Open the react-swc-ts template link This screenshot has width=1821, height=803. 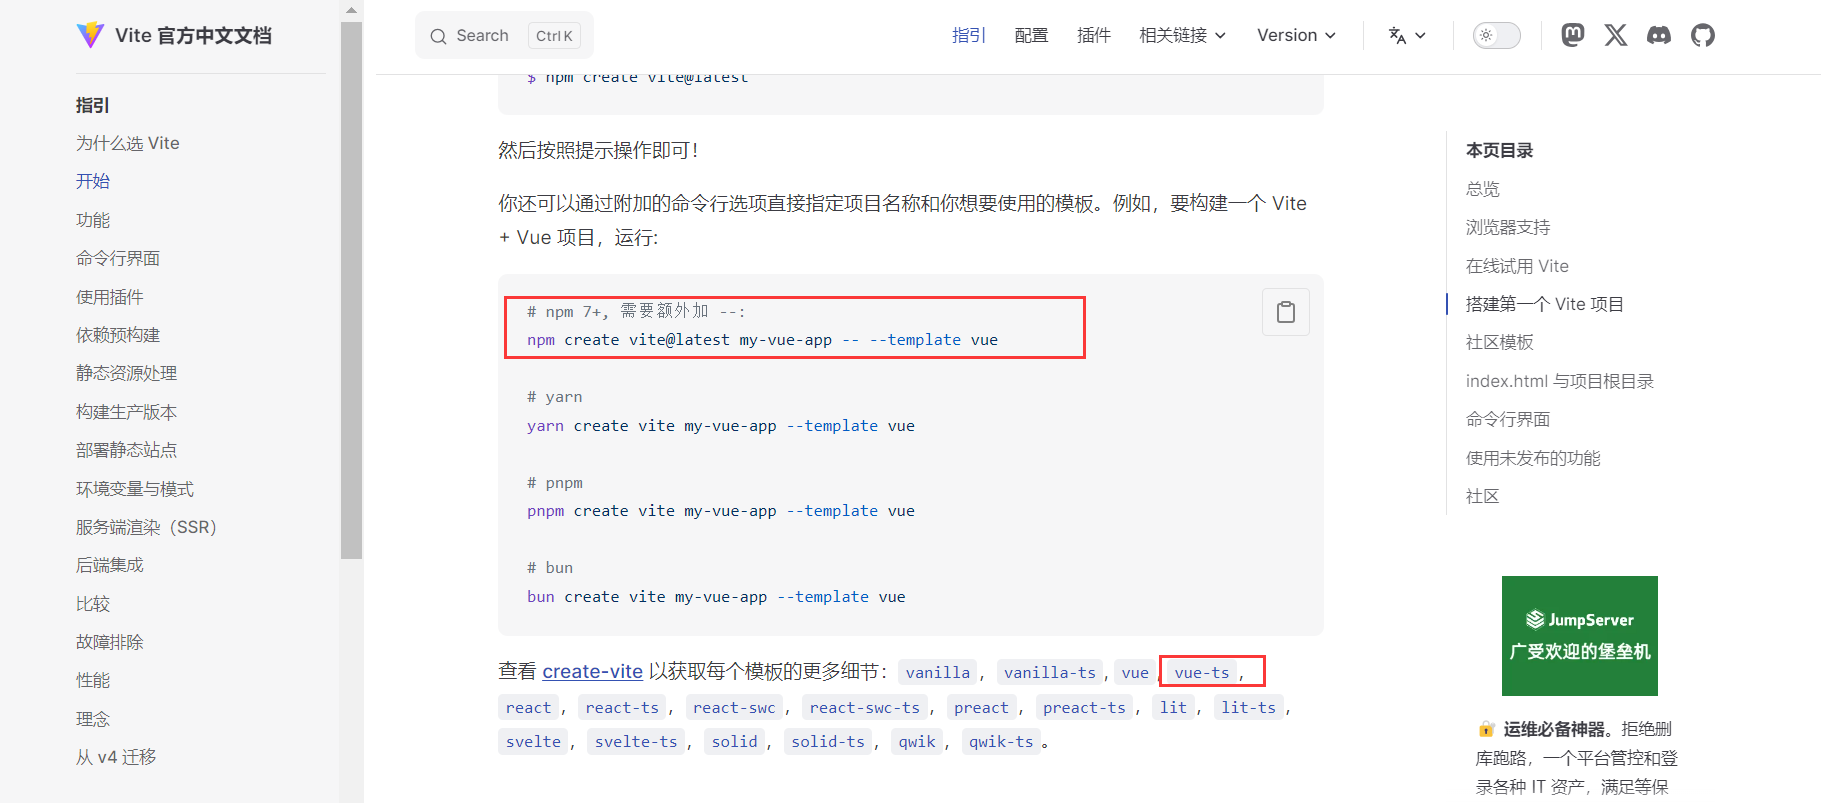(x=865, y=707)
